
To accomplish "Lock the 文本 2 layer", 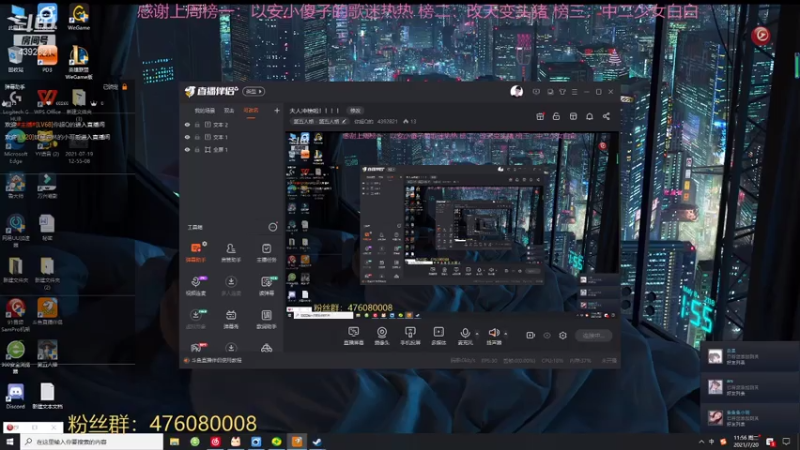I will point(197,124).
